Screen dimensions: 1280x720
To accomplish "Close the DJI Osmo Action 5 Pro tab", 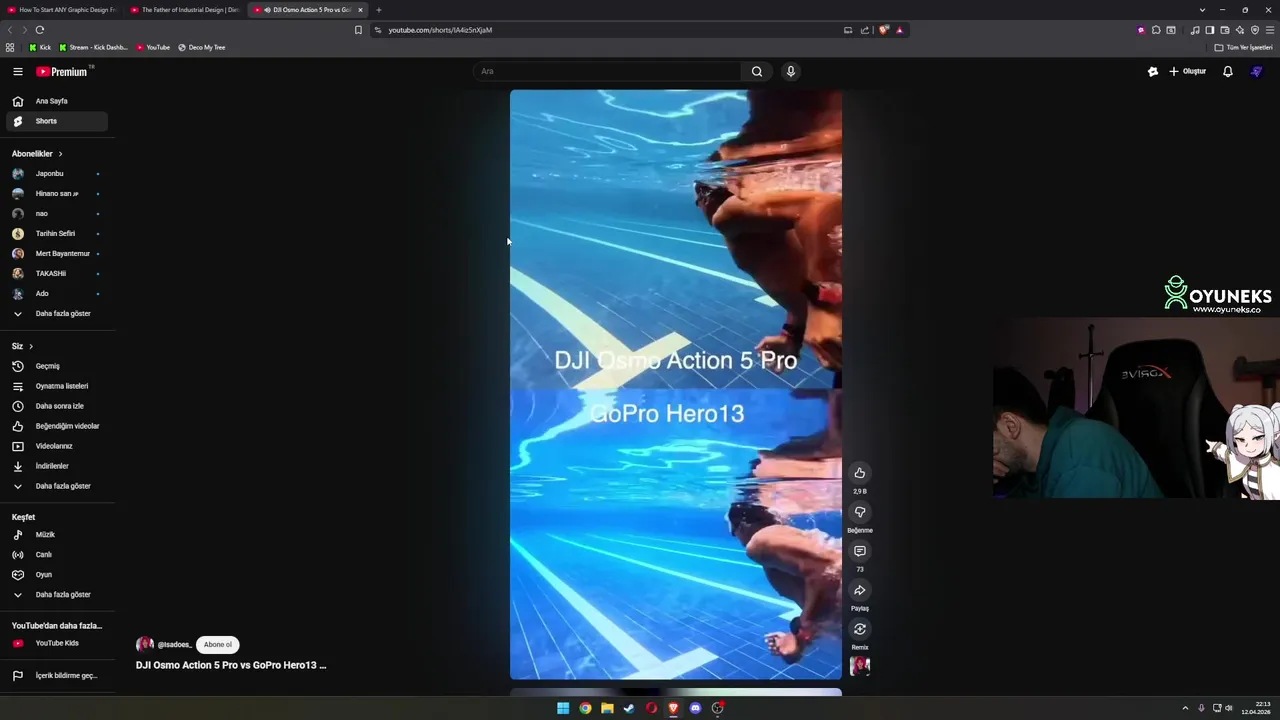I will coord(360,10).
